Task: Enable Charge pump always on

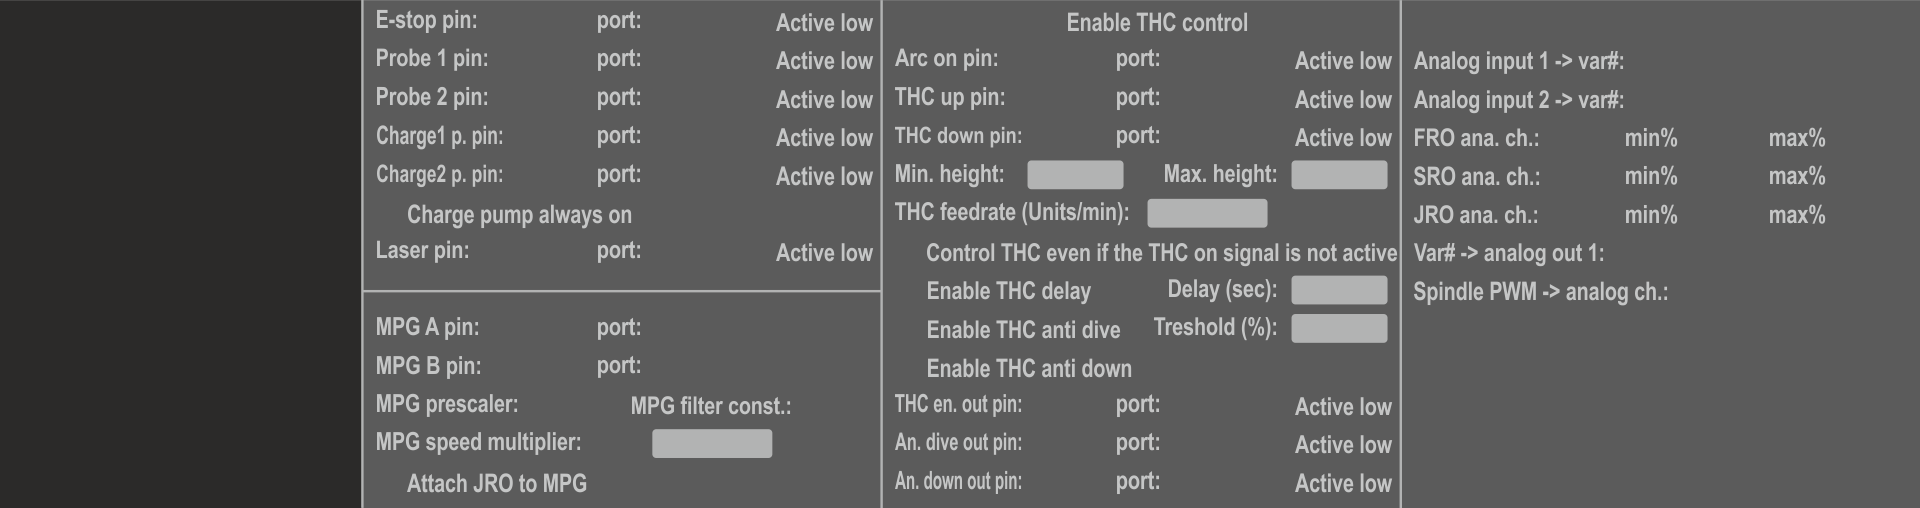Action: (518, 215)
